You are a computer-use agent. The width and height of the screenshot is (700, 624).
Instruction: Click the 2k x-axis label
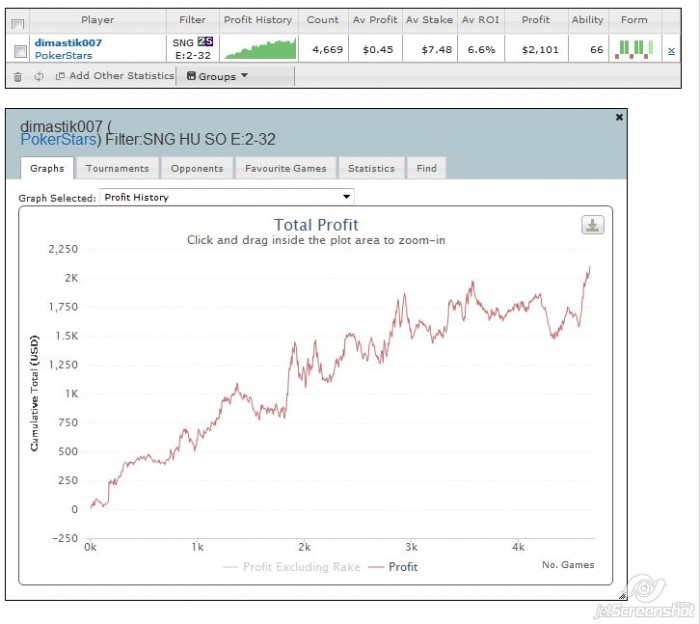[x=304, y=547]
